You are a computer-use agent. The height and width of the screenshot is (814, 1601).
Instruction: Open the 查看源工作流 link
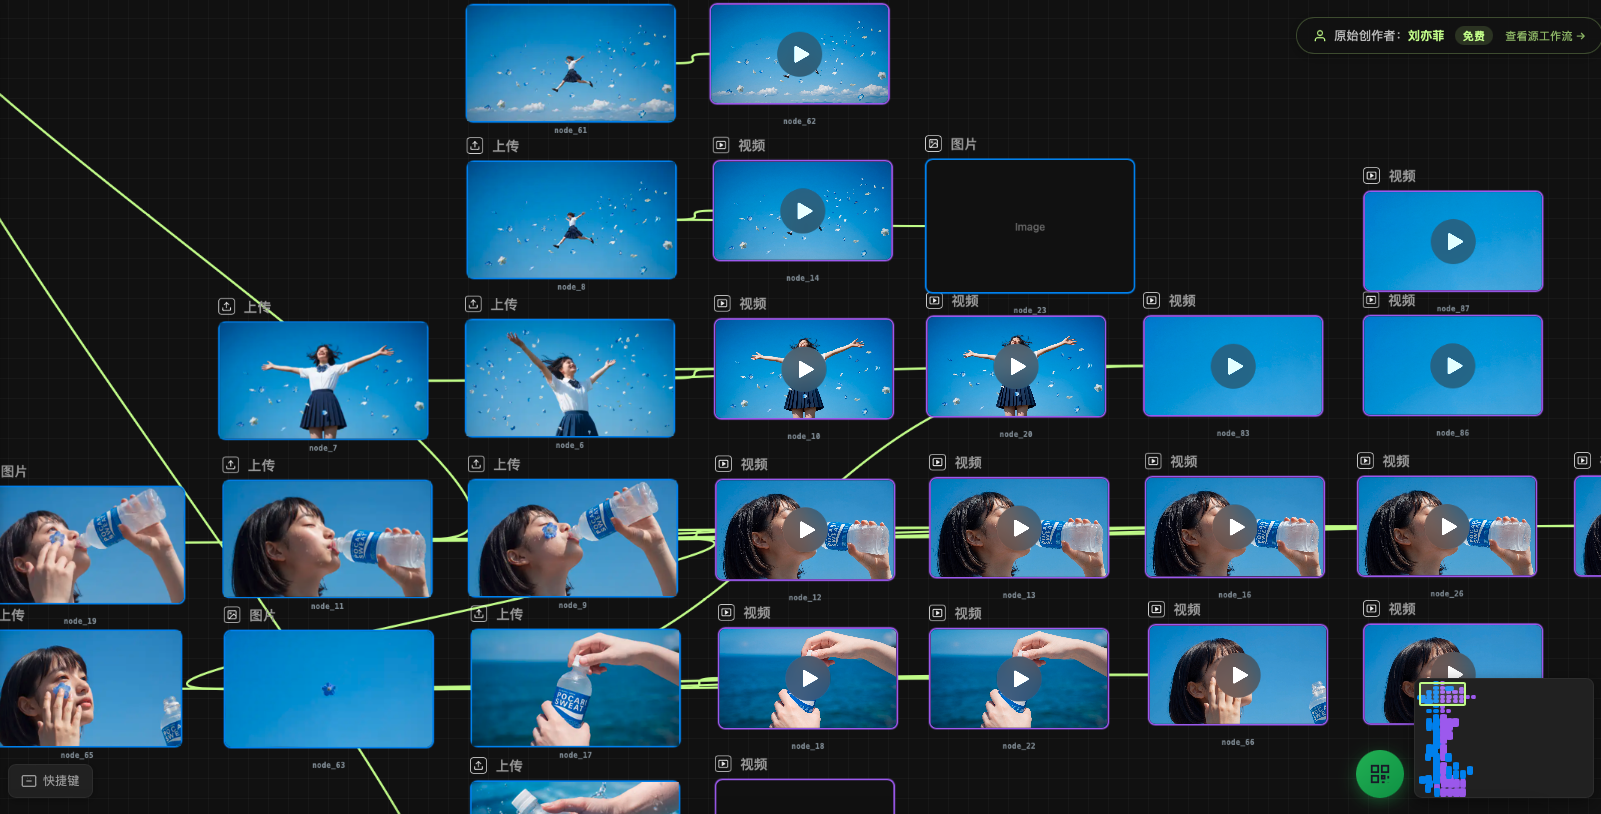click(1544, 36)
